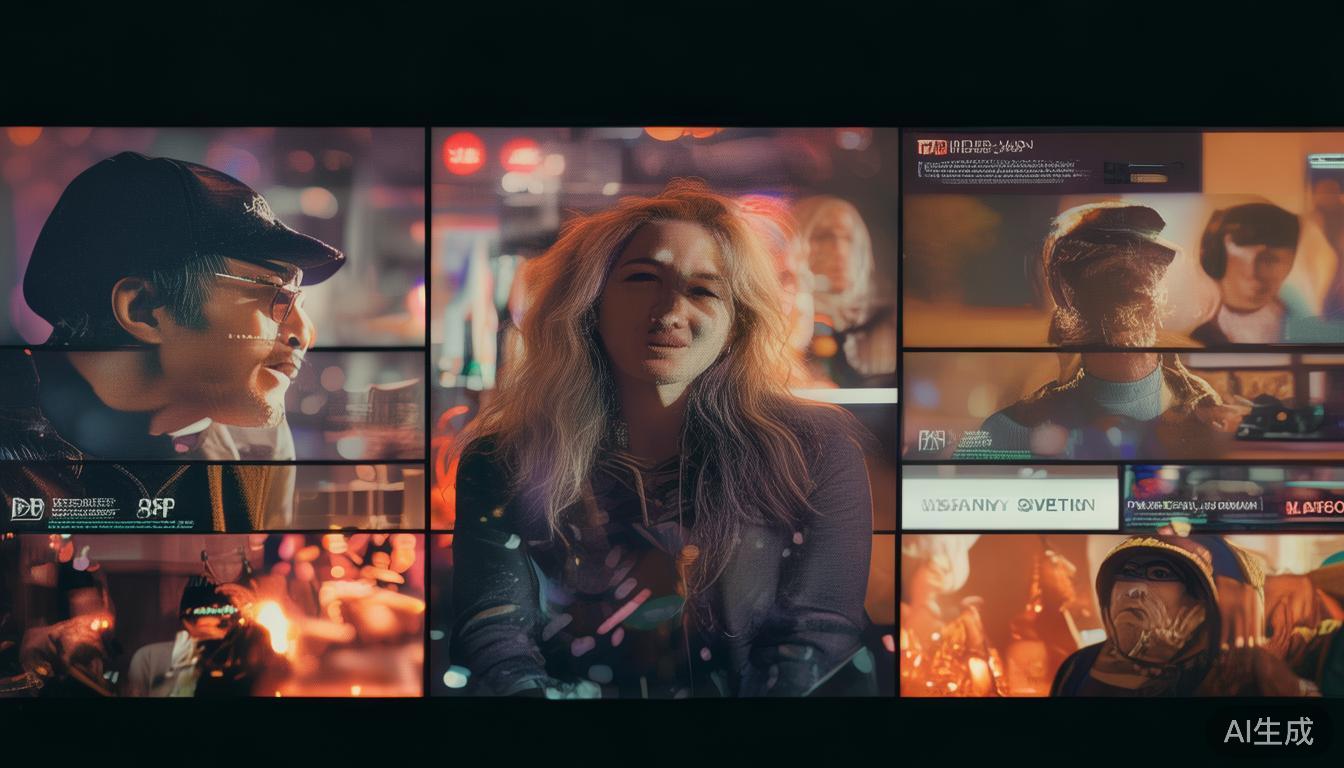1344x768 pixels.
Task: Click the red logo in top-right header
Action: tap(930, 147)
